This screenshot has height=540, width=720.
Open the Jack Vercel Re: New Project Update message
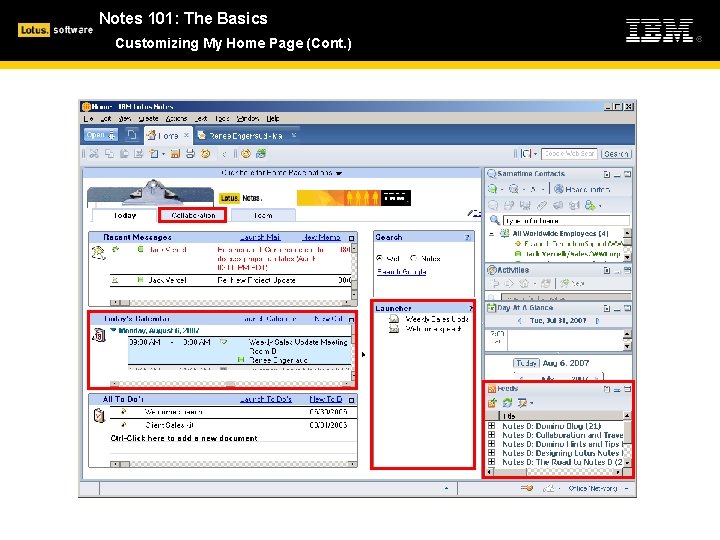click(x=231, y=280)
